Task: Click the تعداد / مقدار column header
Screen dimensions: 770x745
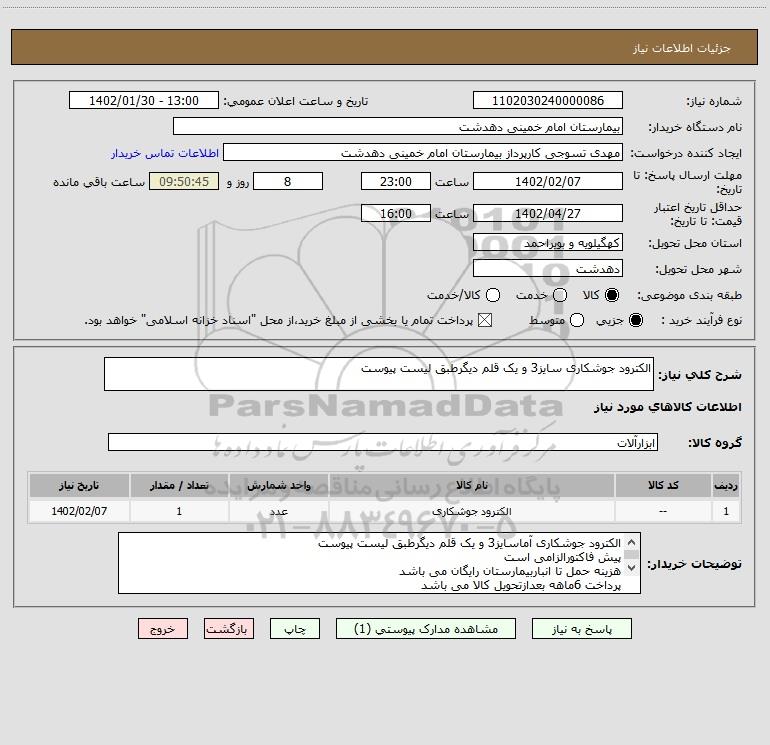Action: click(x=179, y=485)
